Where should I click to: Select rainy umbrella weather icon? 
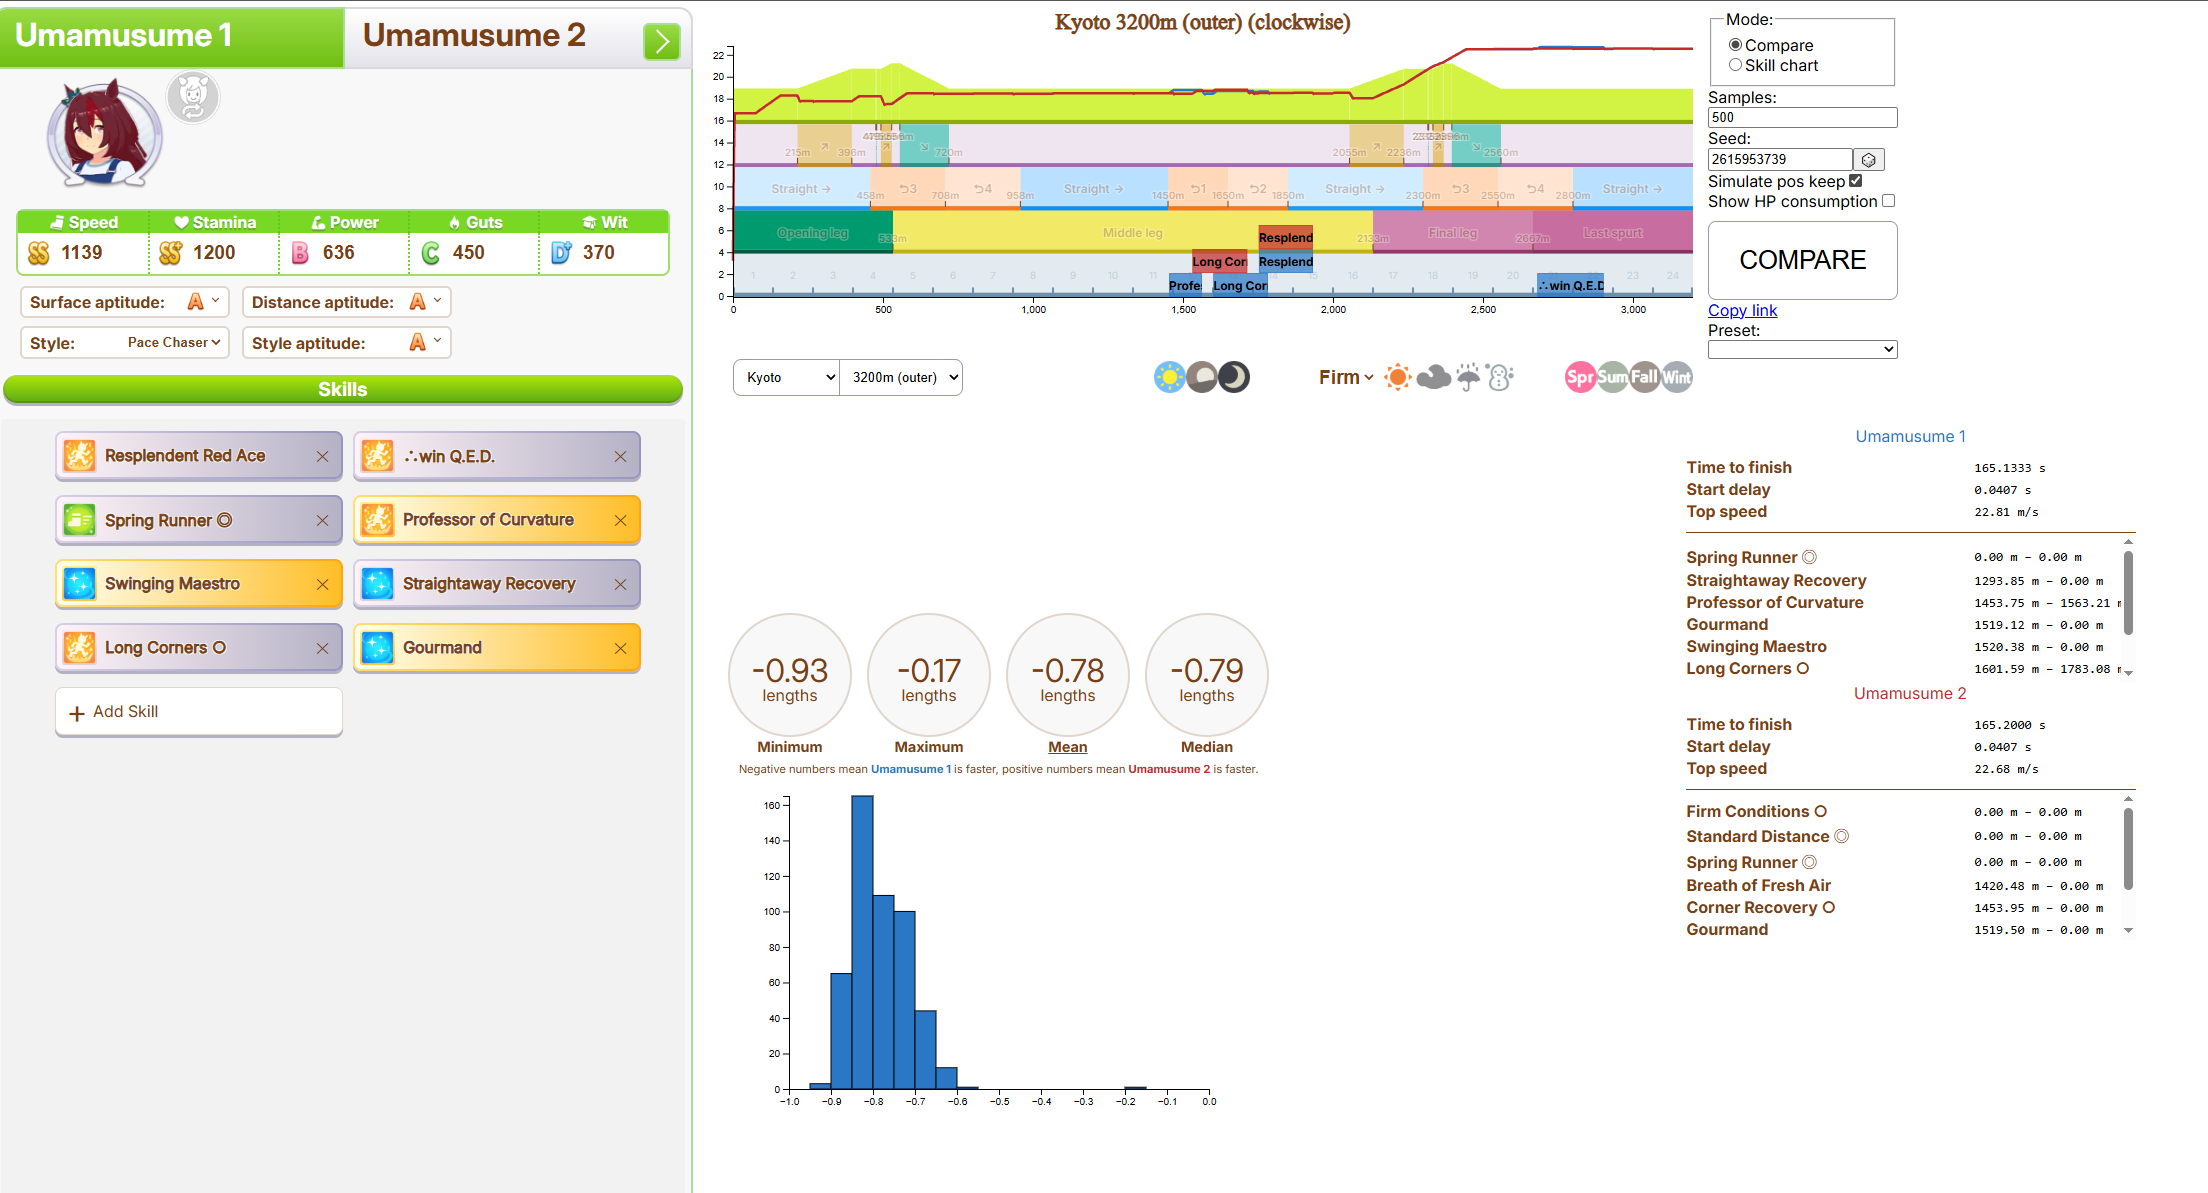point(1467,377)
